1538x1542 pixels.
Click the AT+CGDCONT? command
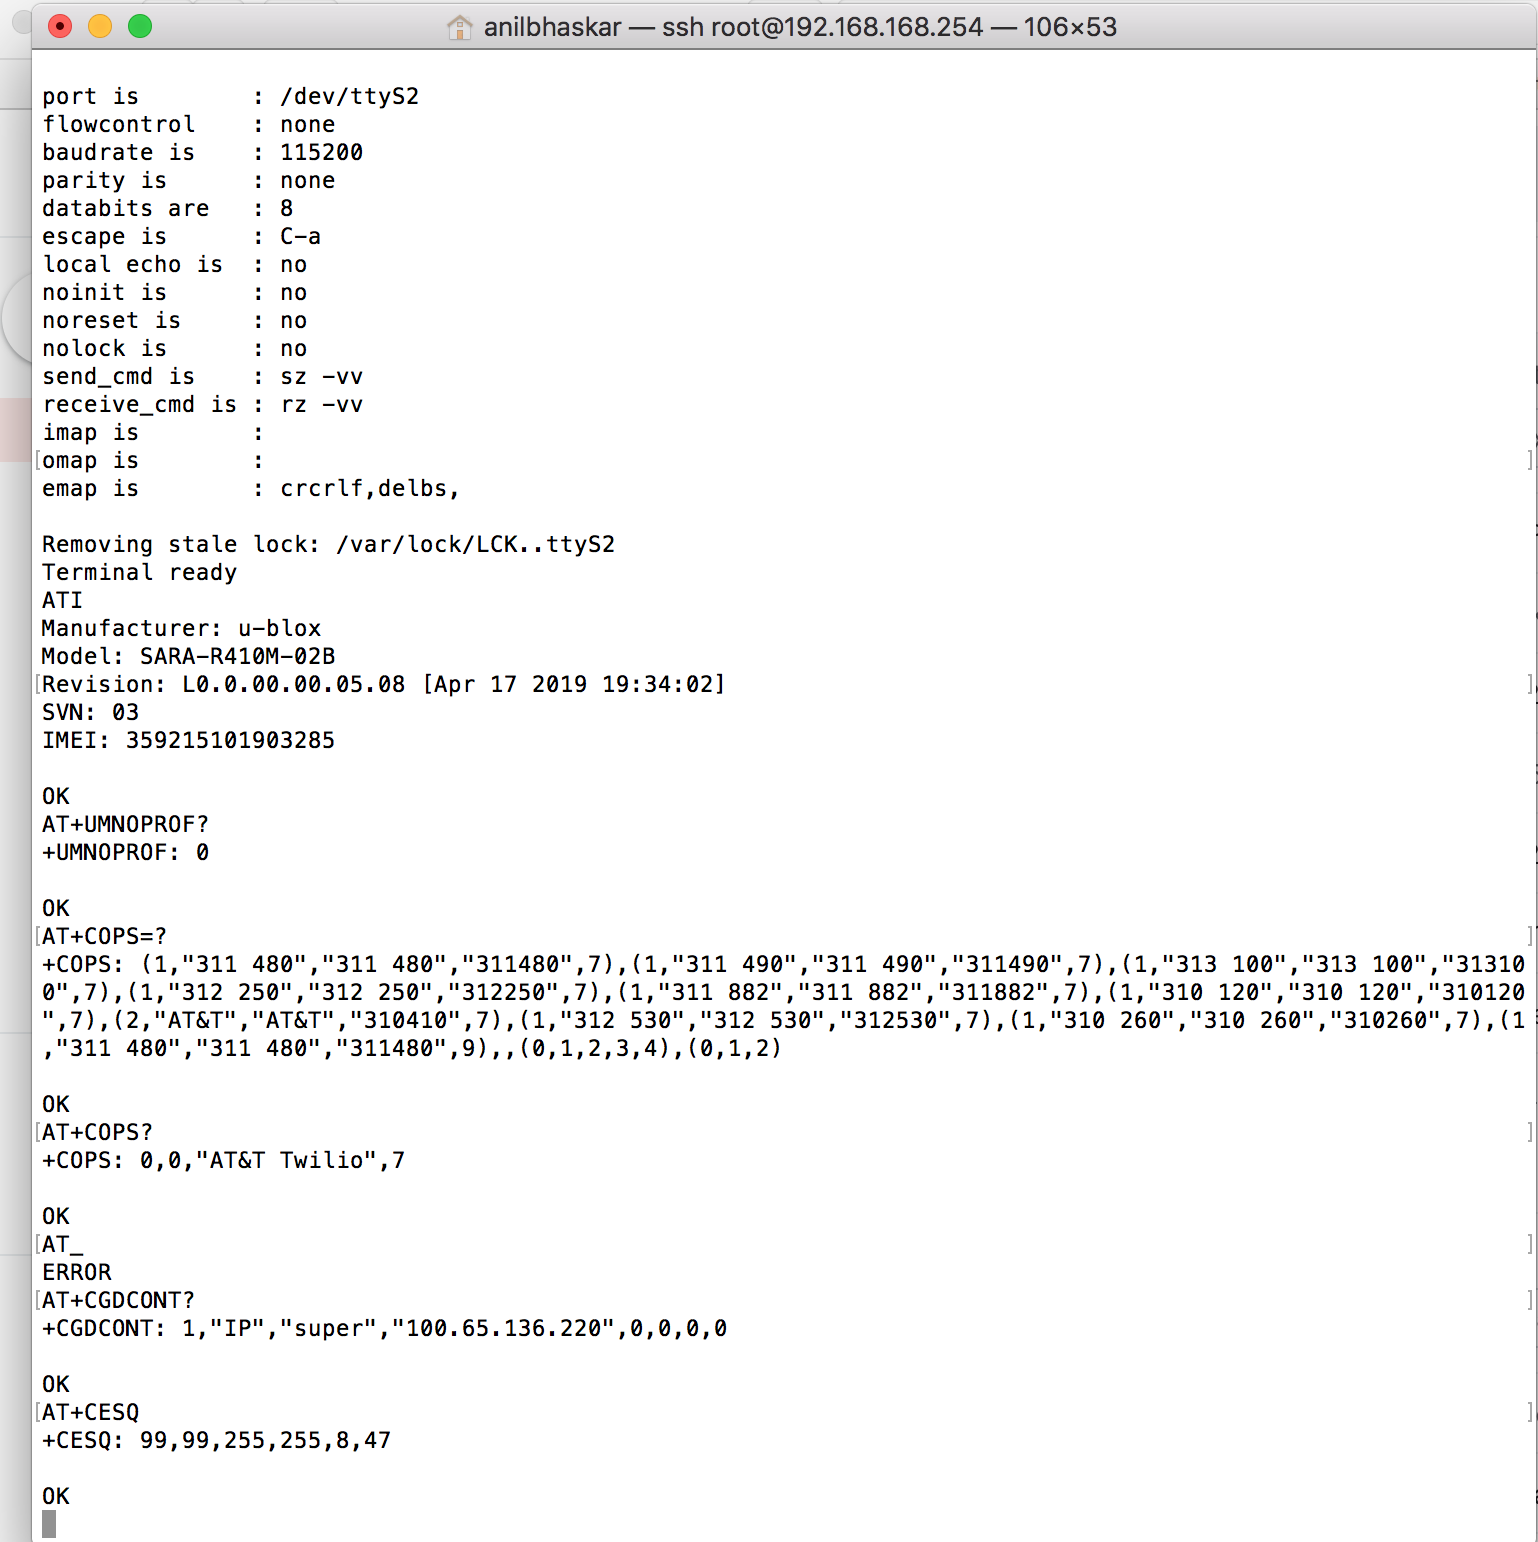(x=118, y=1300)
